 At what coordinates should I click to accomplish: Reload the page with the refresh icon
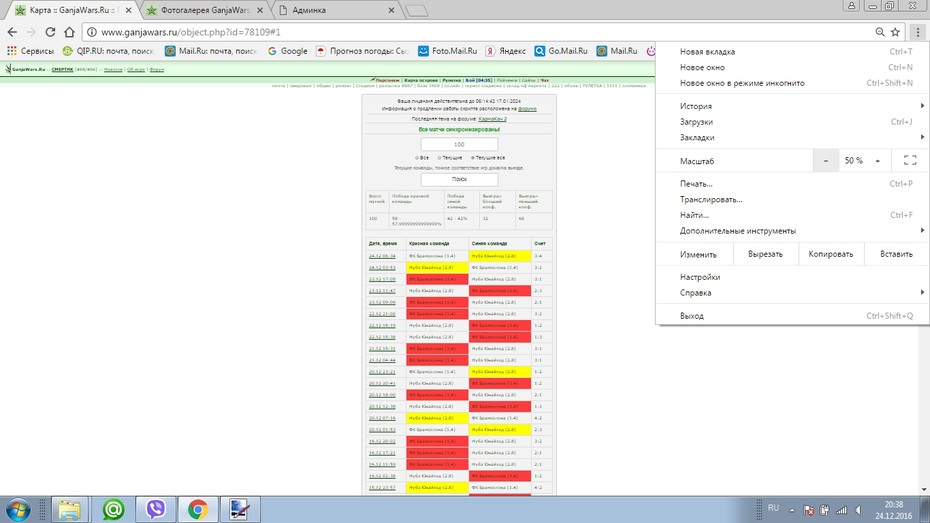[x=50, y=32]
